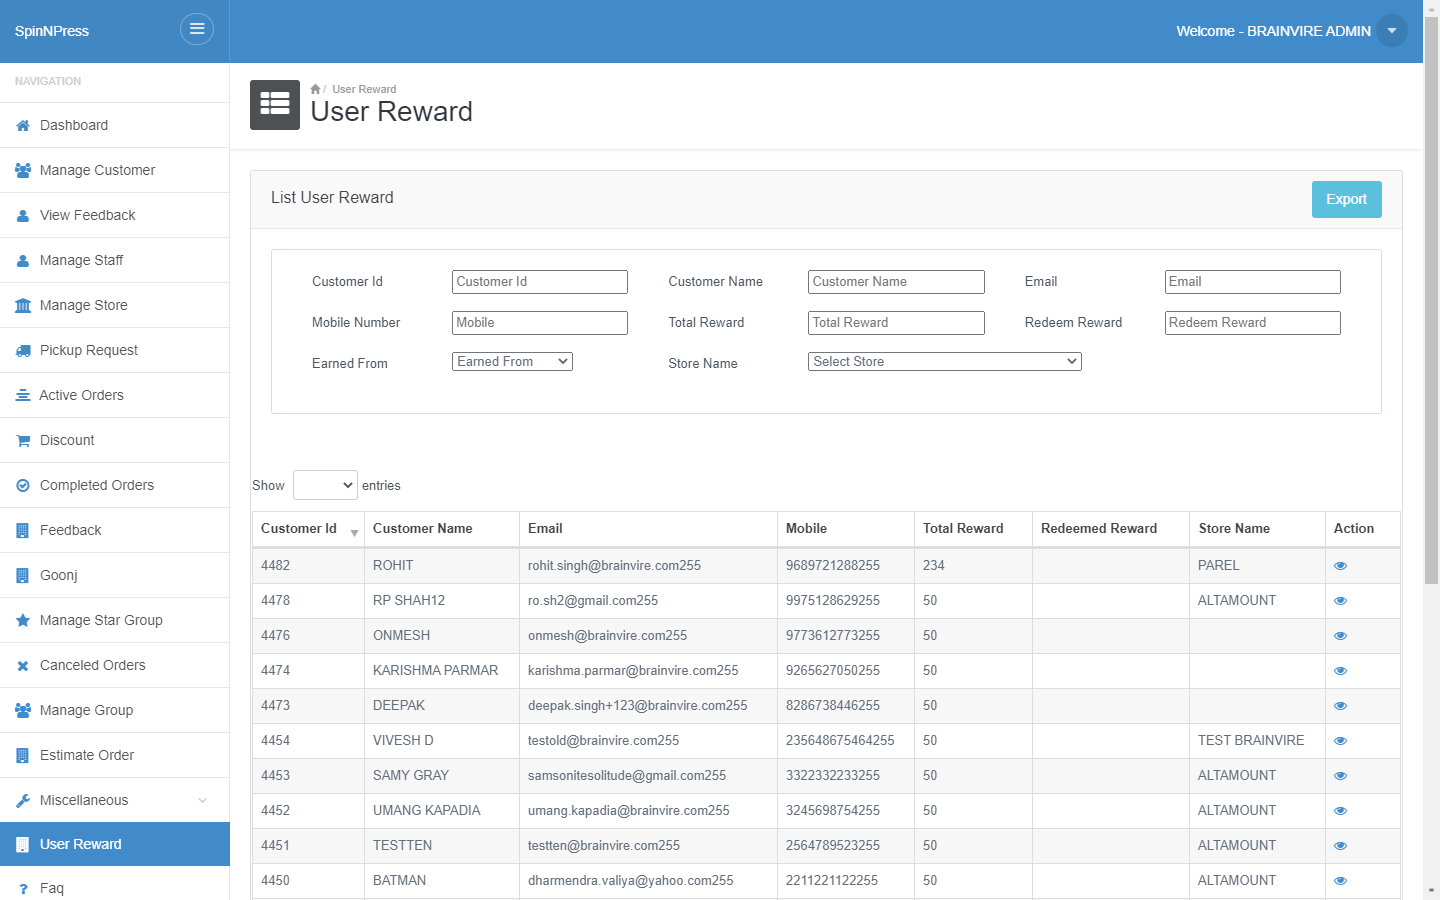Toggle the sidebar hamburger menu icon
This screenshot has width=1440, height=900.
click(x=197, y=29)
